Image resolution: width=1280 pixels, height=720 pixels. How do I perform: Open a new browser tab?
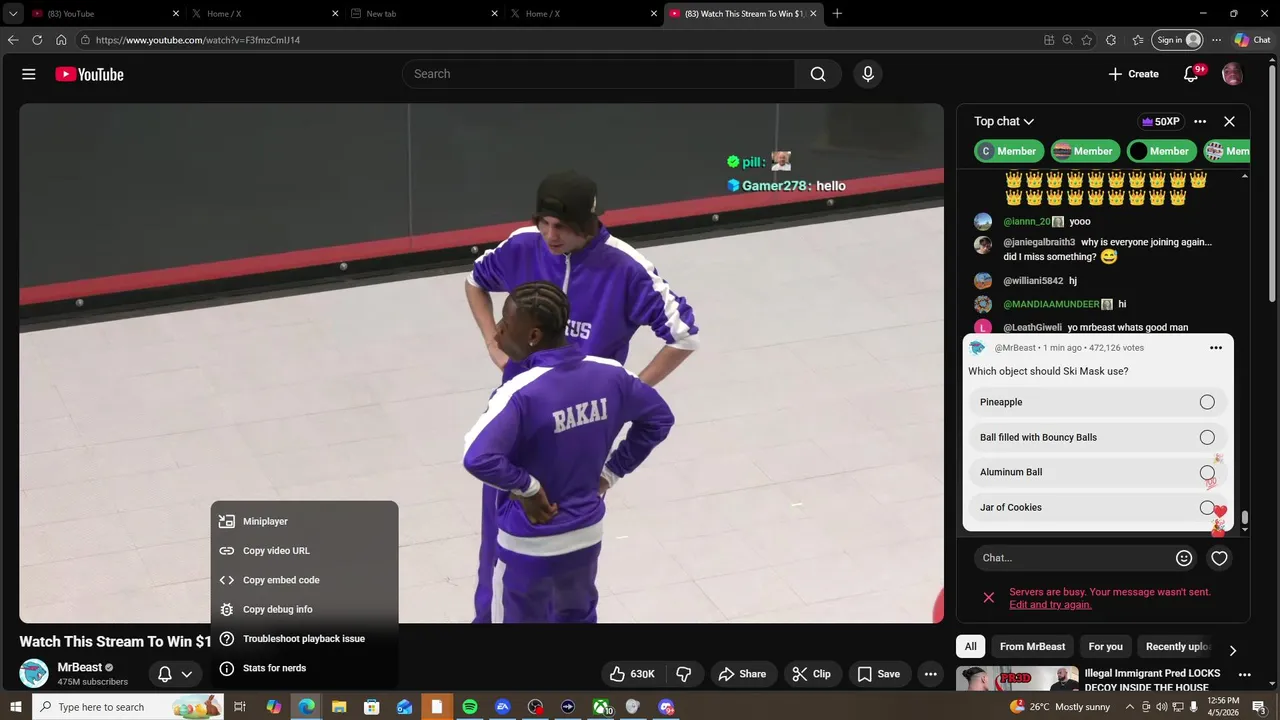coord(837,14)
